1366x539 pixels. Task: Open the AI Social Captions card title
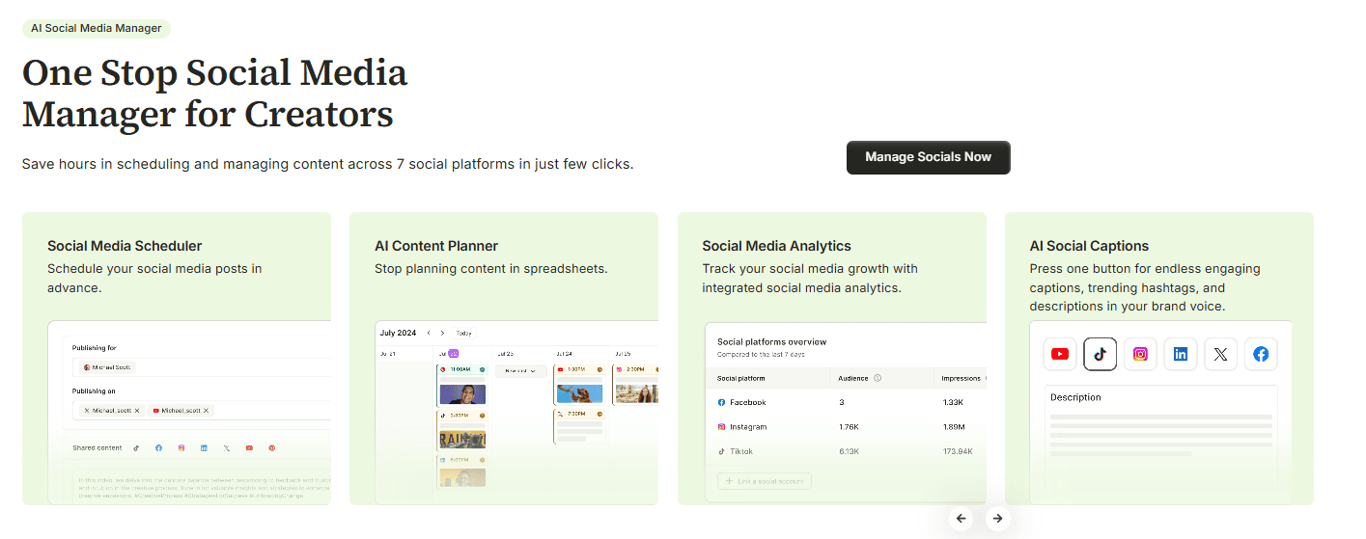tap(1089, 246)
